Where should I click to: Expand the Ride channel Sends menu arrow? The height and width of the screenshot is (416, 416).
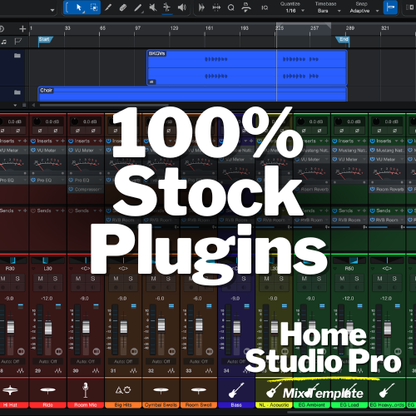tap(57, 211)
